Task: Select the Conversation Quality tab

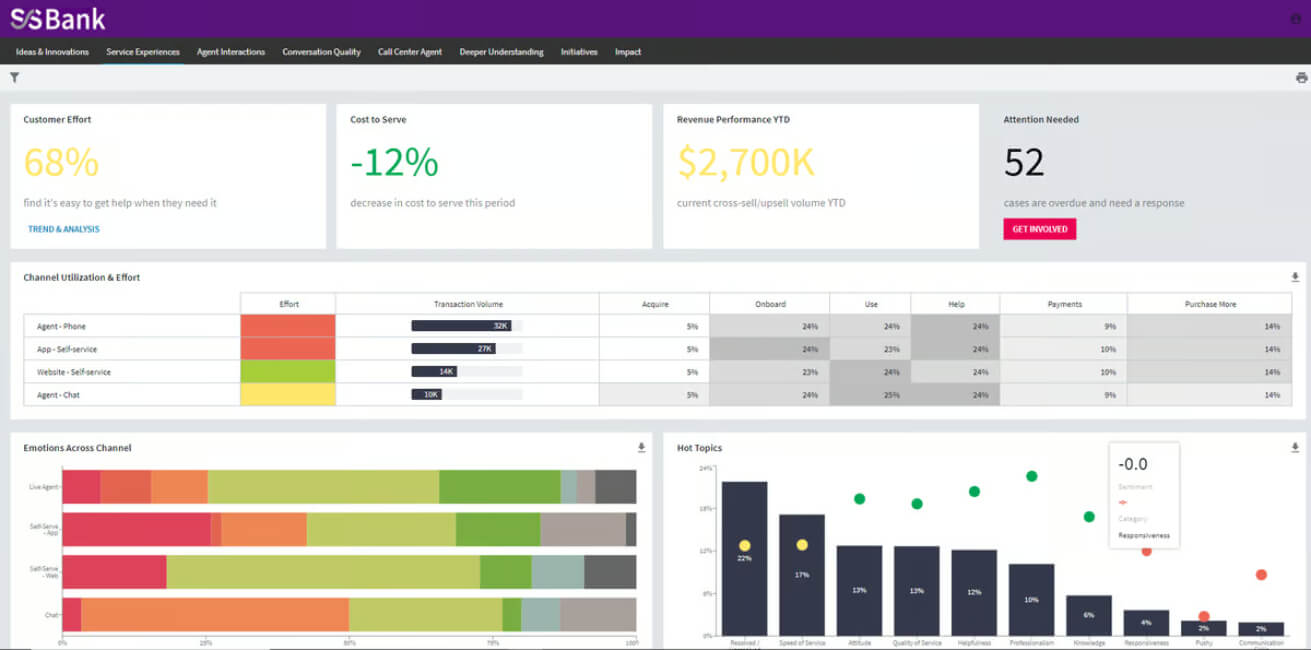Action: click(321, 52)
